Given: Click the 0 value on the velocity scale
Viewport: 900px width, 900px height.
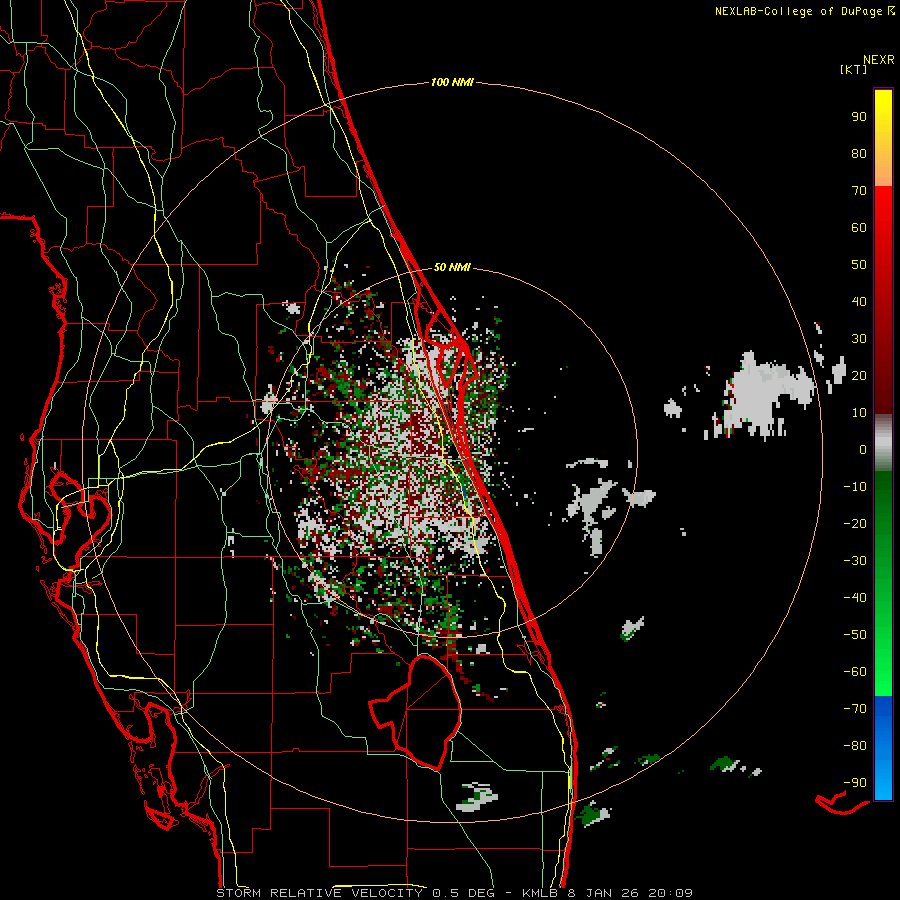Looking at the screenshot, I should point(863,450).
